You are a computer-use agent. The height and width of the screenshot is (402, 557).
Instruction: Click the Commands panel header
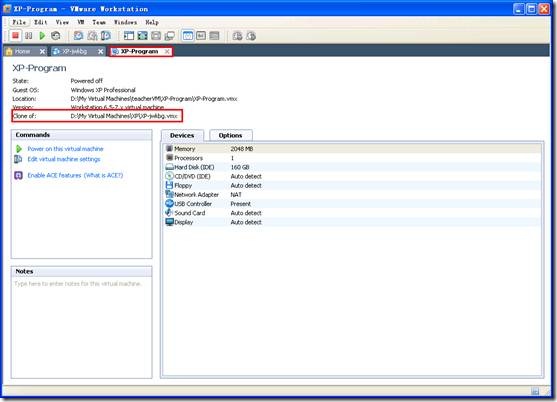[x=82, y=135]
